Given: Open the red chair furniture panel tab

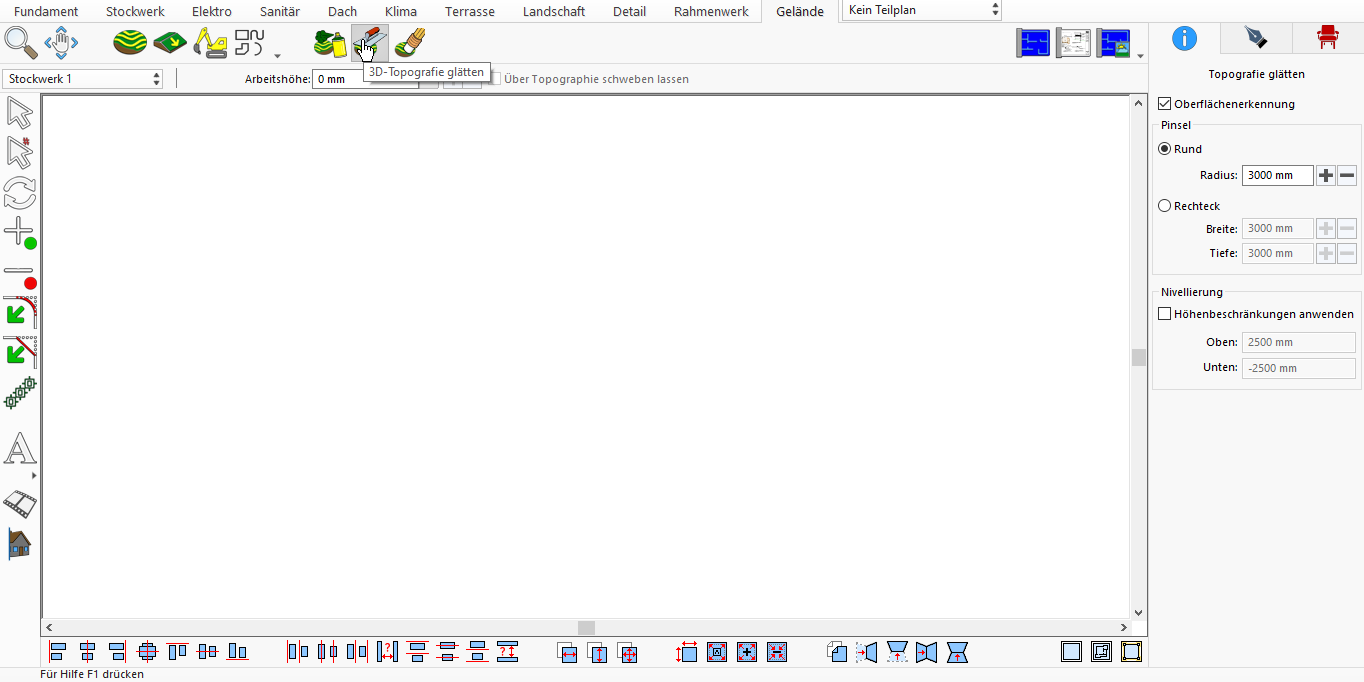Looking at the screenshot, I should (1328, 38).
